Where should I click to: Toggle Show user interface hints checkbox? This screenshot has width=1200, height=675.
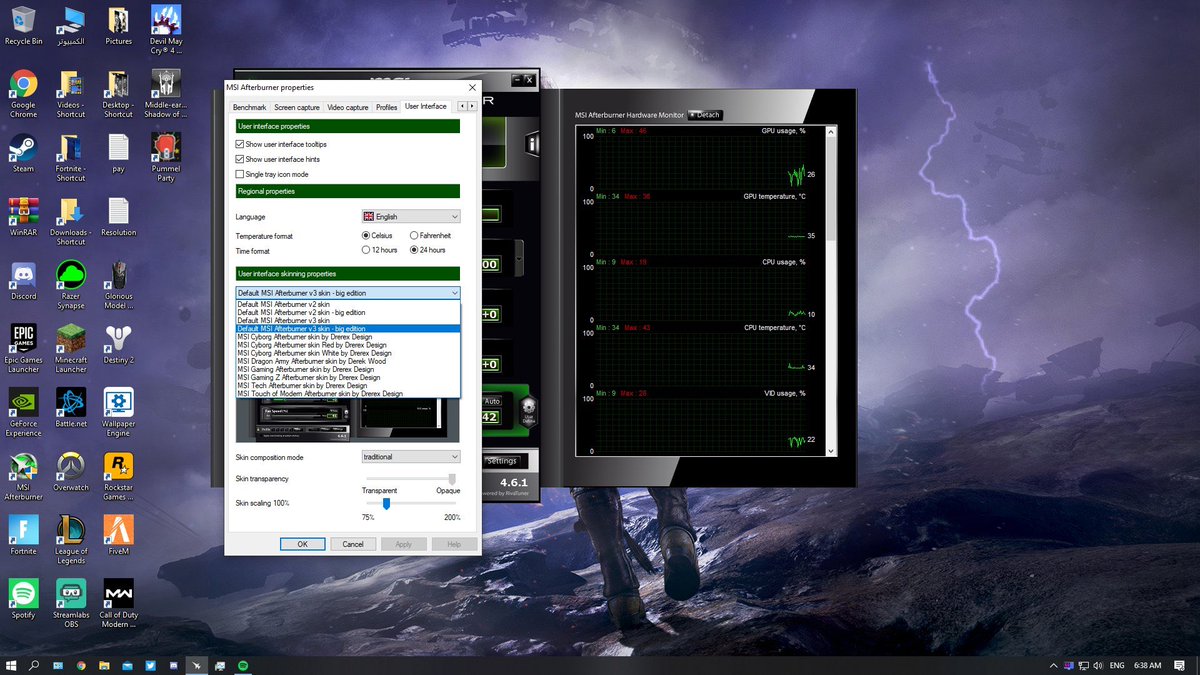pos(240,159)
